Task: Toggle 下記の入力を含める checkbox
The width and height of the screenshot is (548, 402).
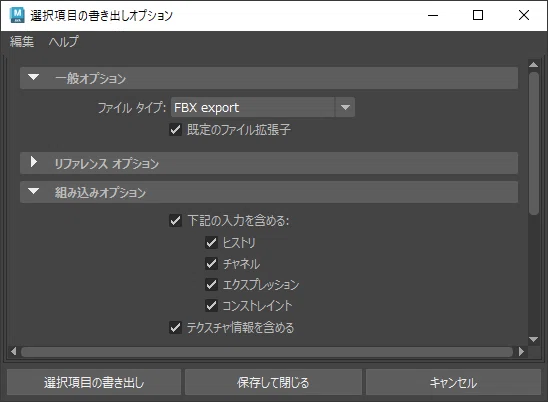Action: point(175,221)
